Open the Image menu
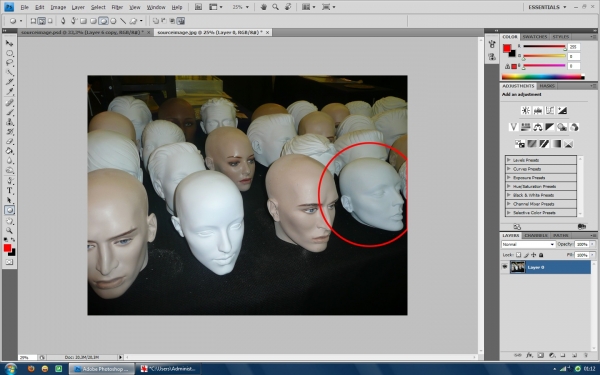600x375 pixels. coord(58,7)
